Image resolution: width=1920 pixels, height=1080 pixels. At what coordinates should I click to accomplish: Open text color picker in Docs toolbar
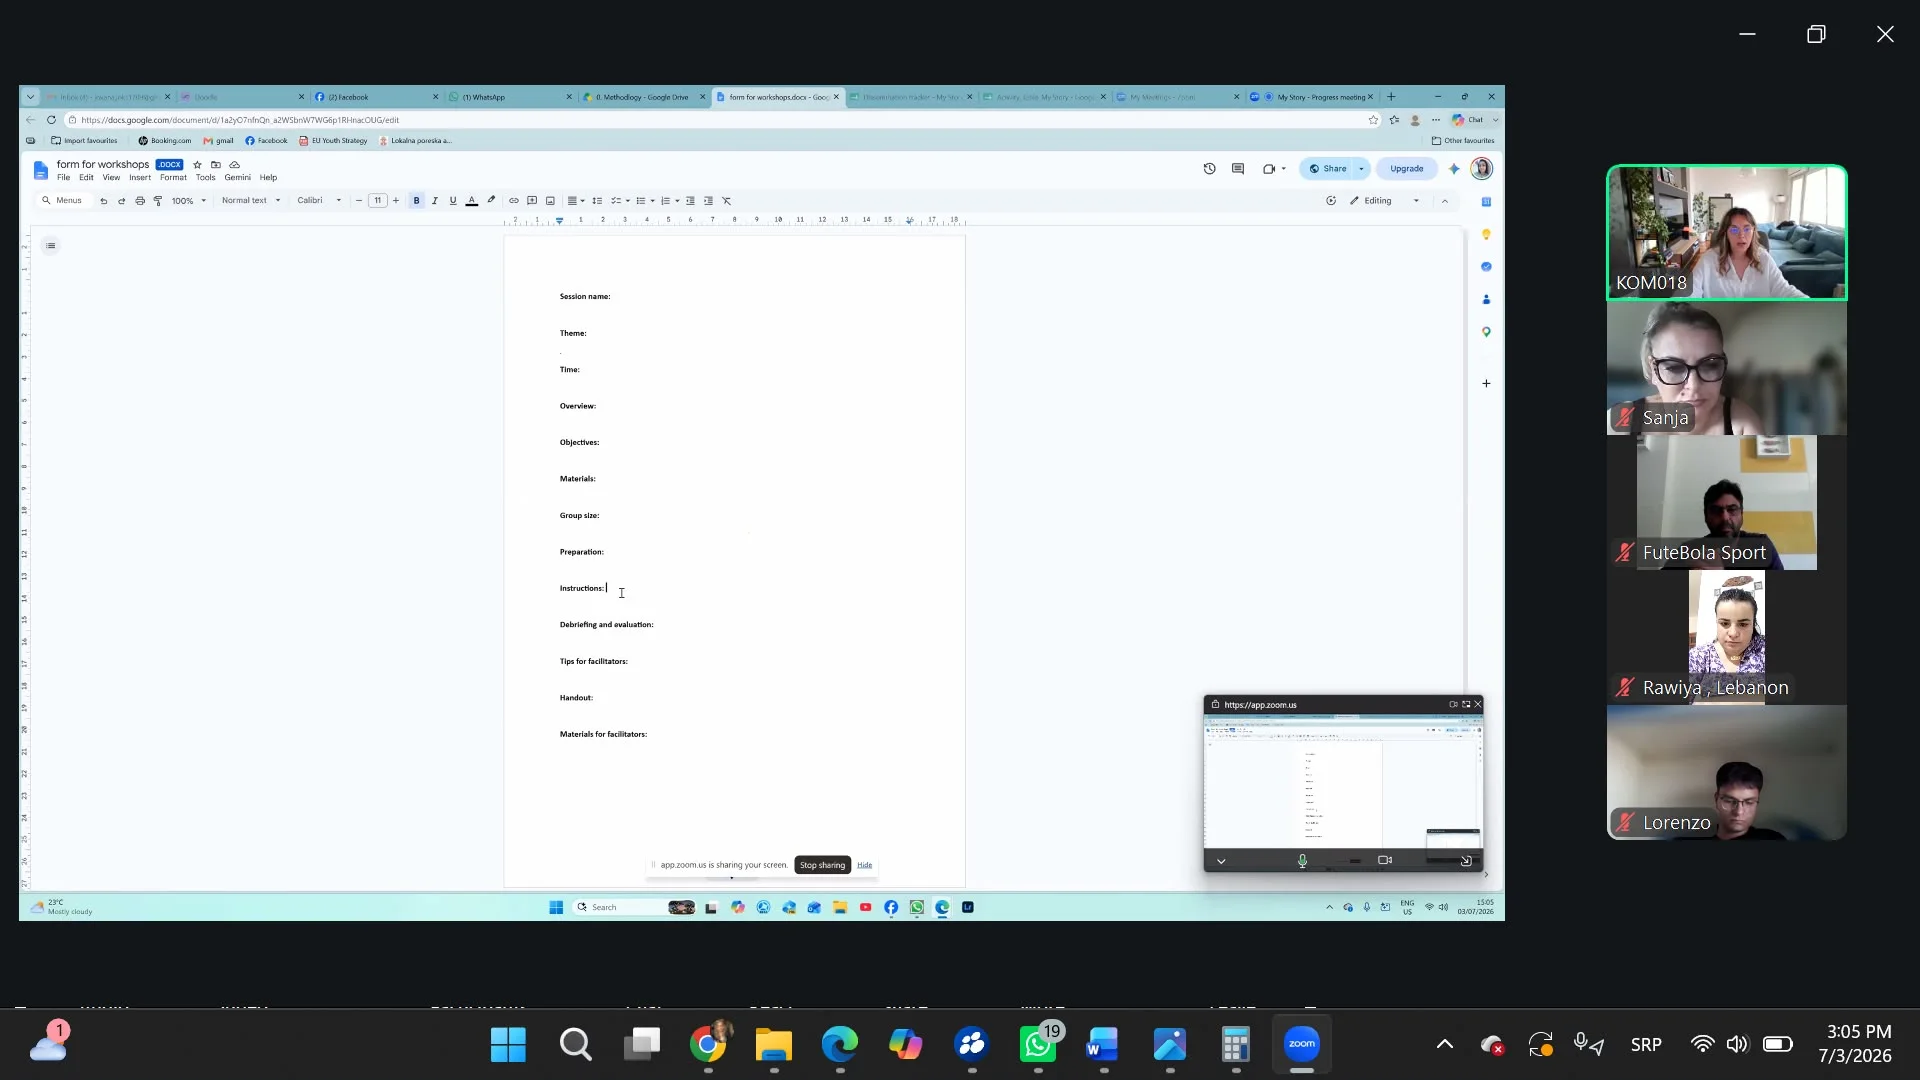472,201
